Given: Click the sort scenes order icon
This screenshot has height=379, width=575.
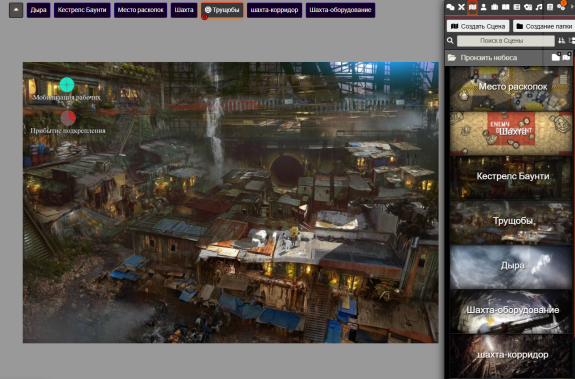Looking at the screenshot, I should pyautogui.click(x=561, y=41).
